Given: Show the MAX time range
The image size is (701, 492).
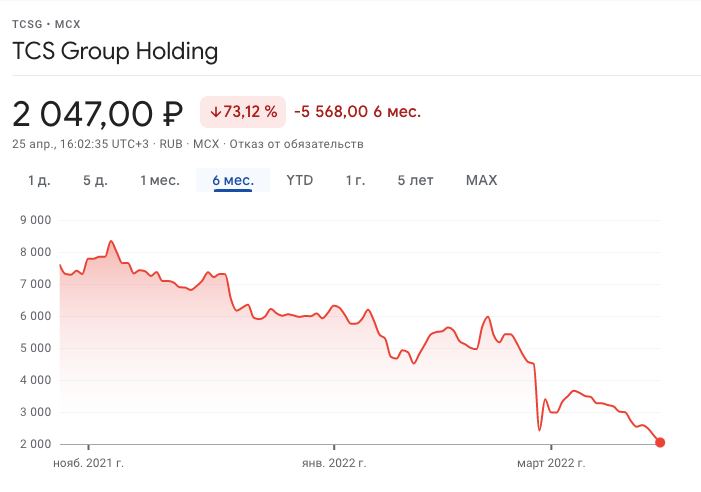Looking at the screenshot, I should point(481,181).
